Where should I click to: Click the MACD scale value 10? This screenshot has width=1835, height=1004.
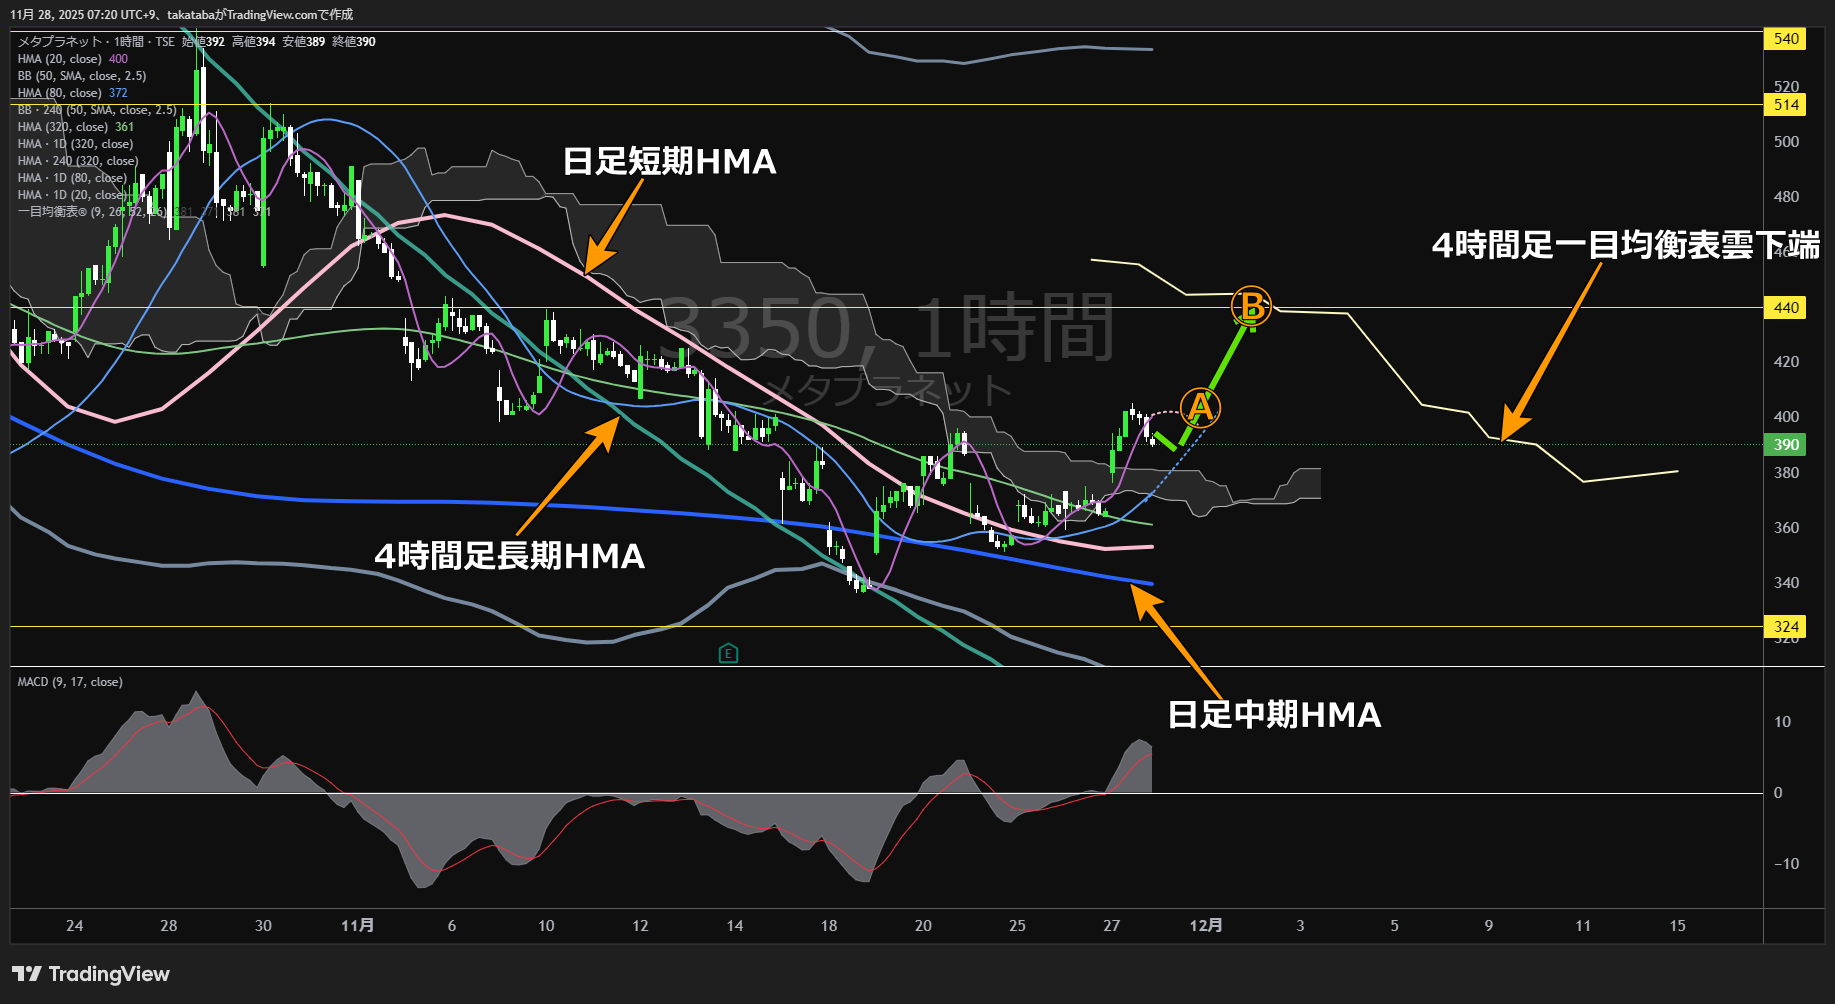click(1782, 722)
